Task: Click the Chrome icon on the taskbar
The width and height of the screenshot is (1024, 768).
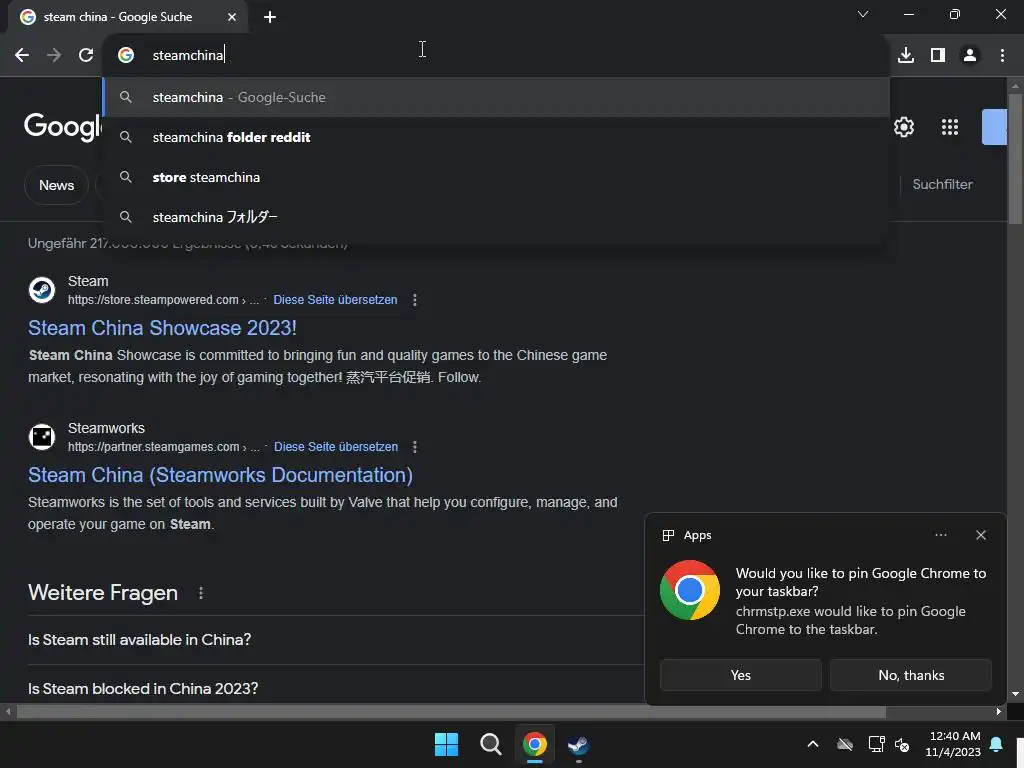Action: pos(534,744)
